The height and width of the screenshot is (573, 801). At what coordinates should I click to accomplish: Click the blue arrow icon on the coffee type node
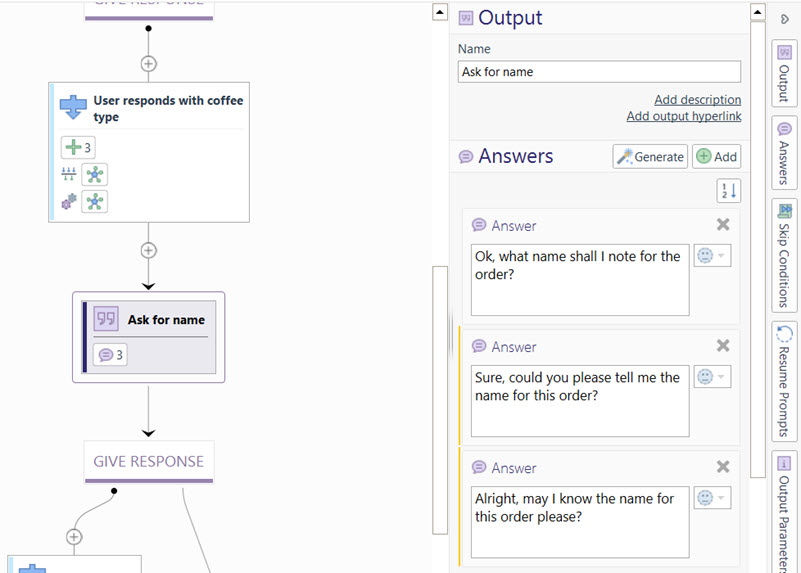coord(74,107)
